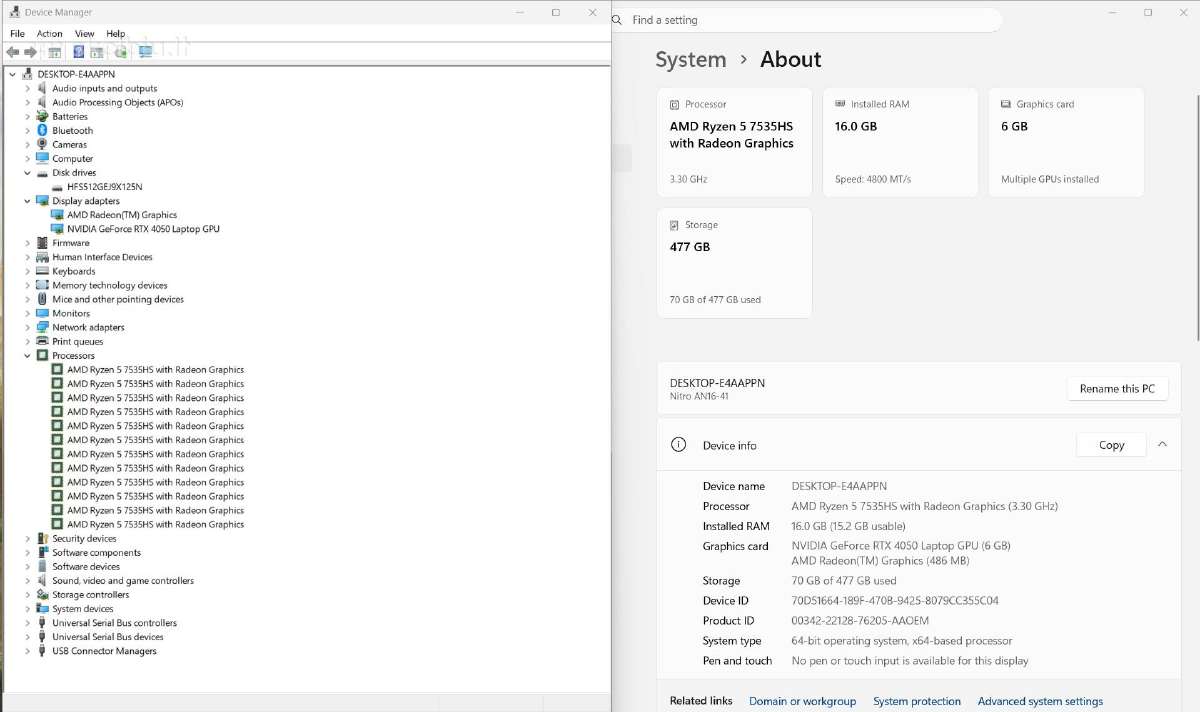Click the Sound, video and game controllers icon
Viewport: 1200px width, 712px height.
pyautogui.click(x=42, y=580)
